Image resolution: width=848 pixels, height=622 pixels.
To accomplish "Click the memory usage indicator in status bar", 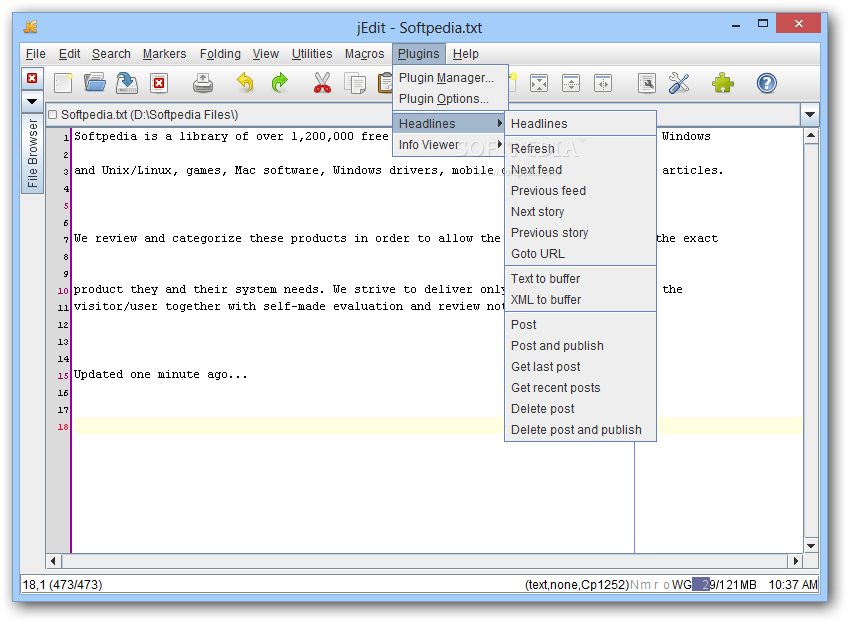I will 725,585.
